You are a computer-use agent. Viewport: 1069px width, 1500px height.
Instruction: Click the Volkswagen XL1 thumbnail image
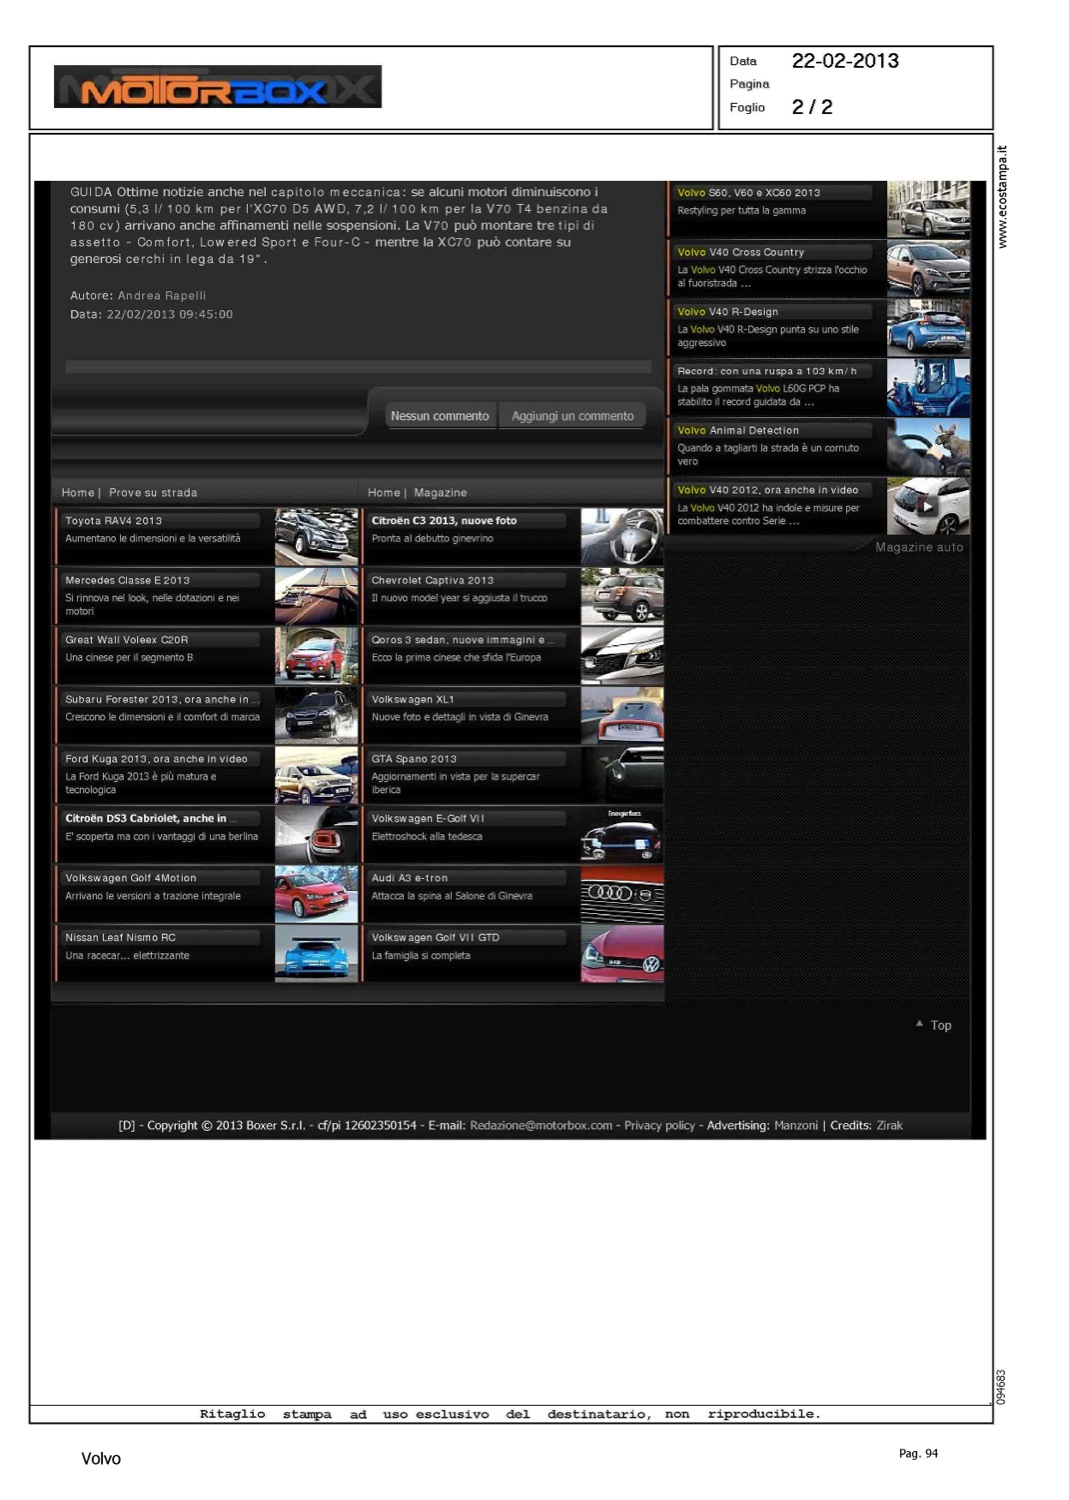coord(622,715)
